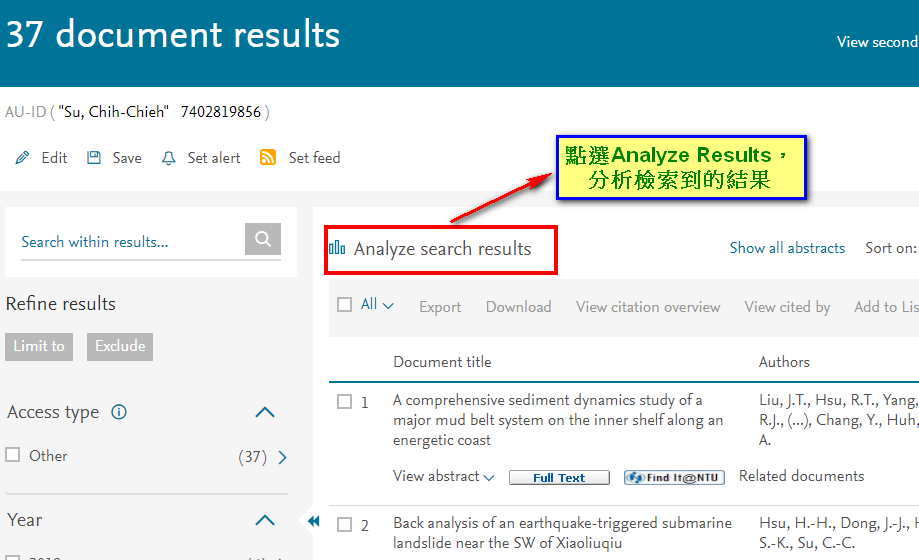Click the Edit pencil icon
Viewport: 919px width, 560px height.
click(22, 158)
